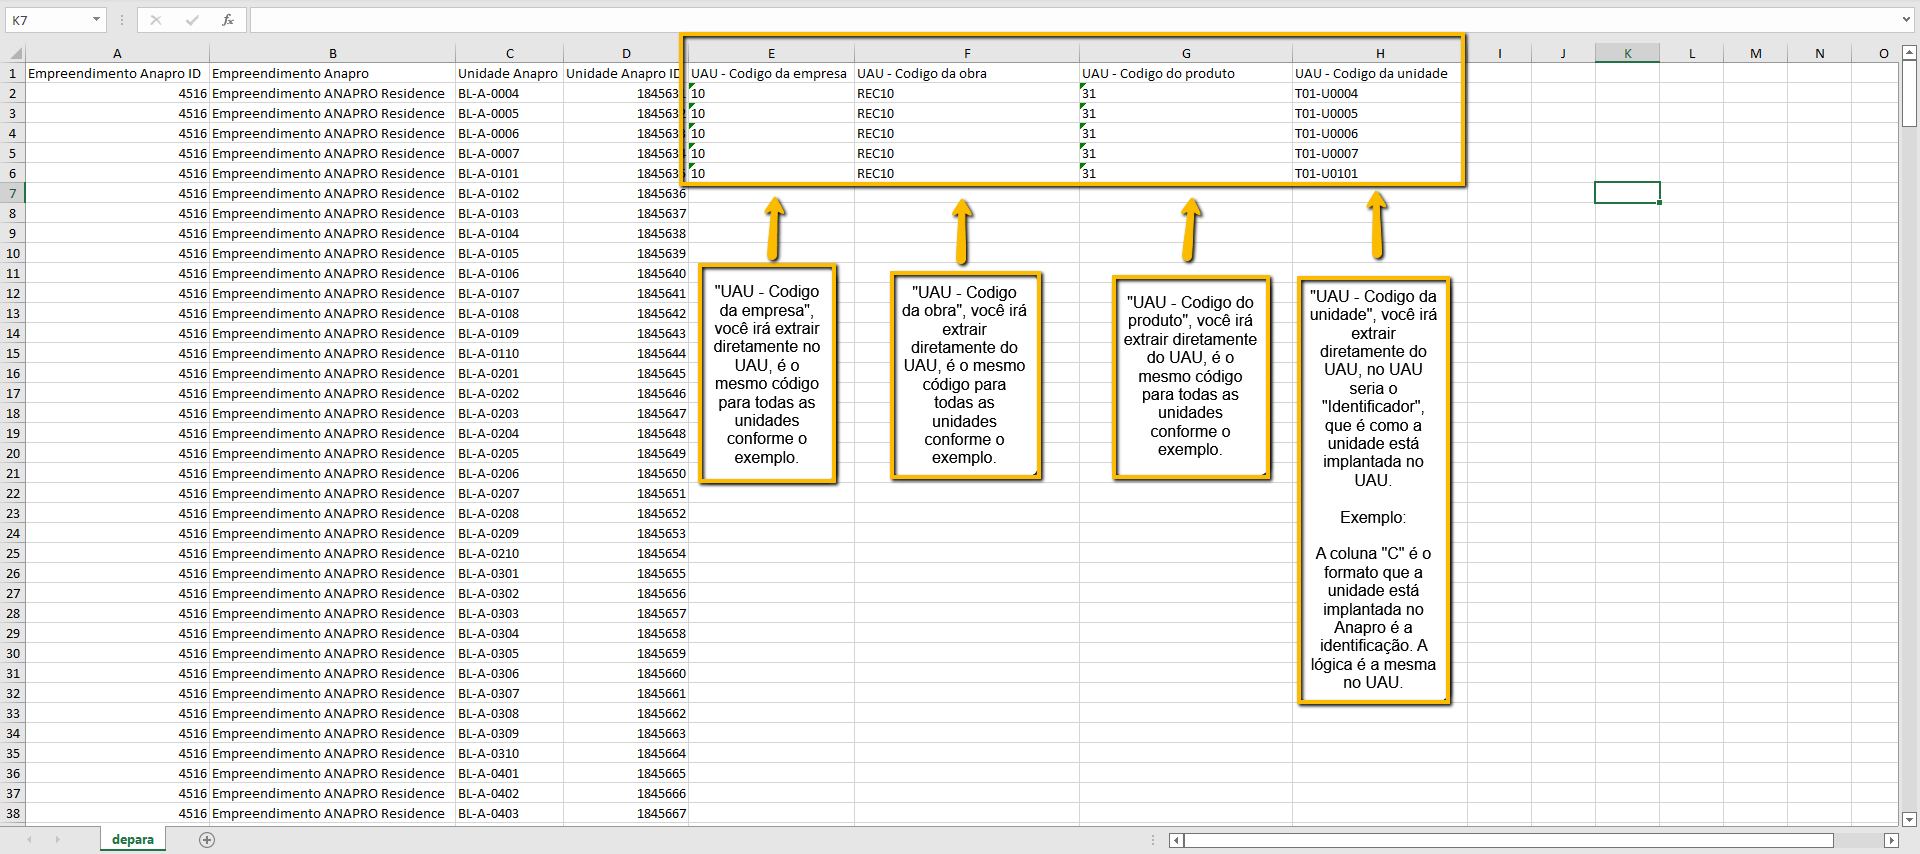1920x854 pixels.
Task: Expand the formula bar using right chevron
Action: click(x=1907, y=20)
